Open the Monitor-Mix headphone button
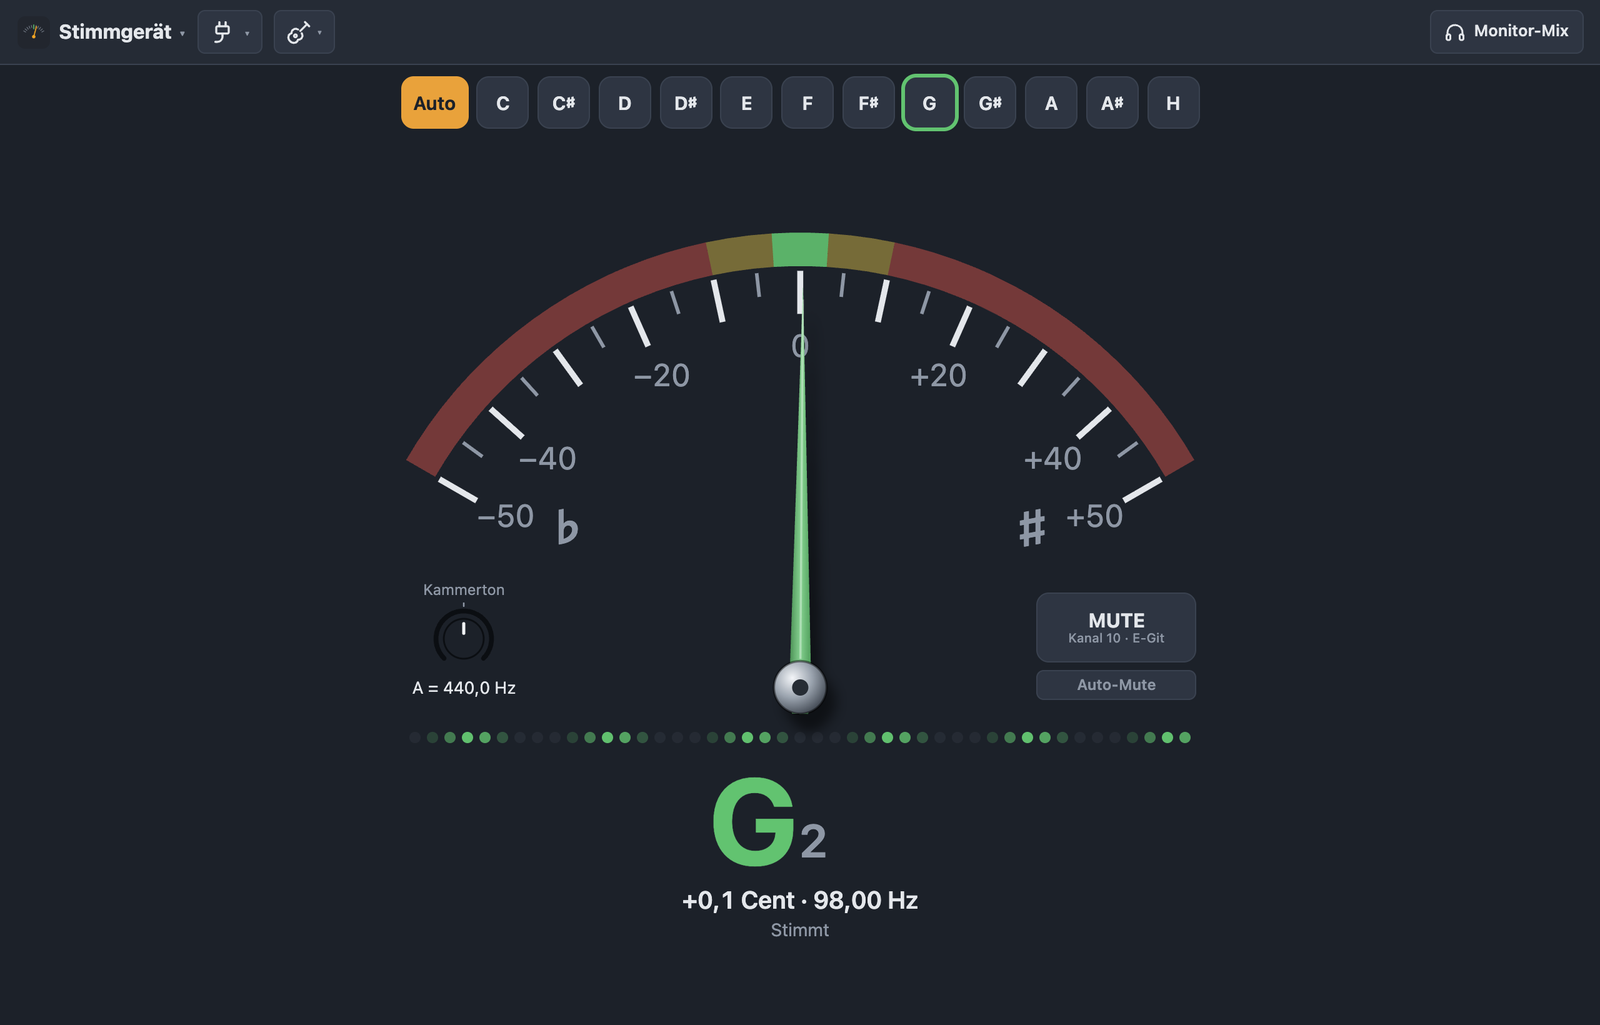 [x=1506, y=32]
